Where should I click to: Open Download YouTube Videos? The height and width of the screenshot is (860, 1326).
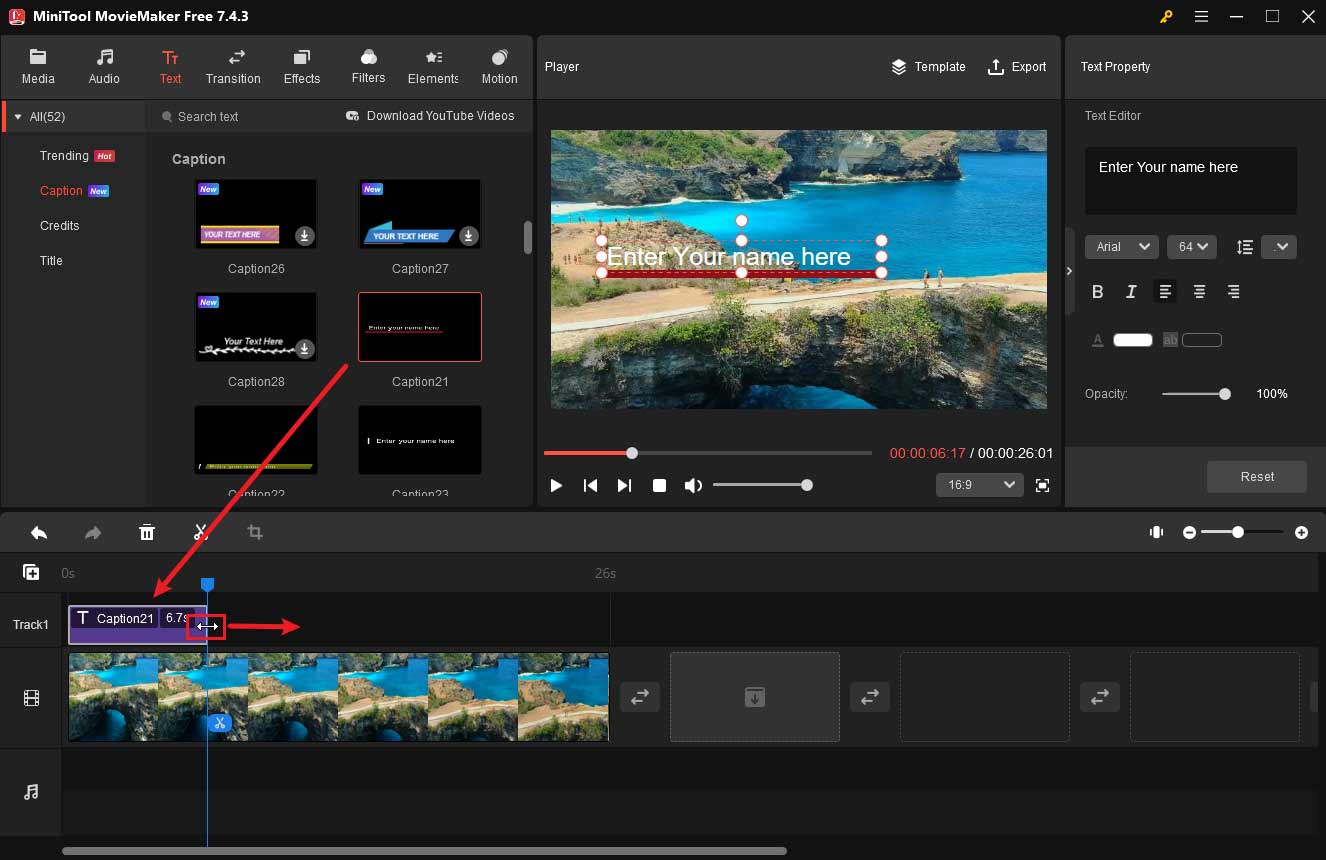430,116
